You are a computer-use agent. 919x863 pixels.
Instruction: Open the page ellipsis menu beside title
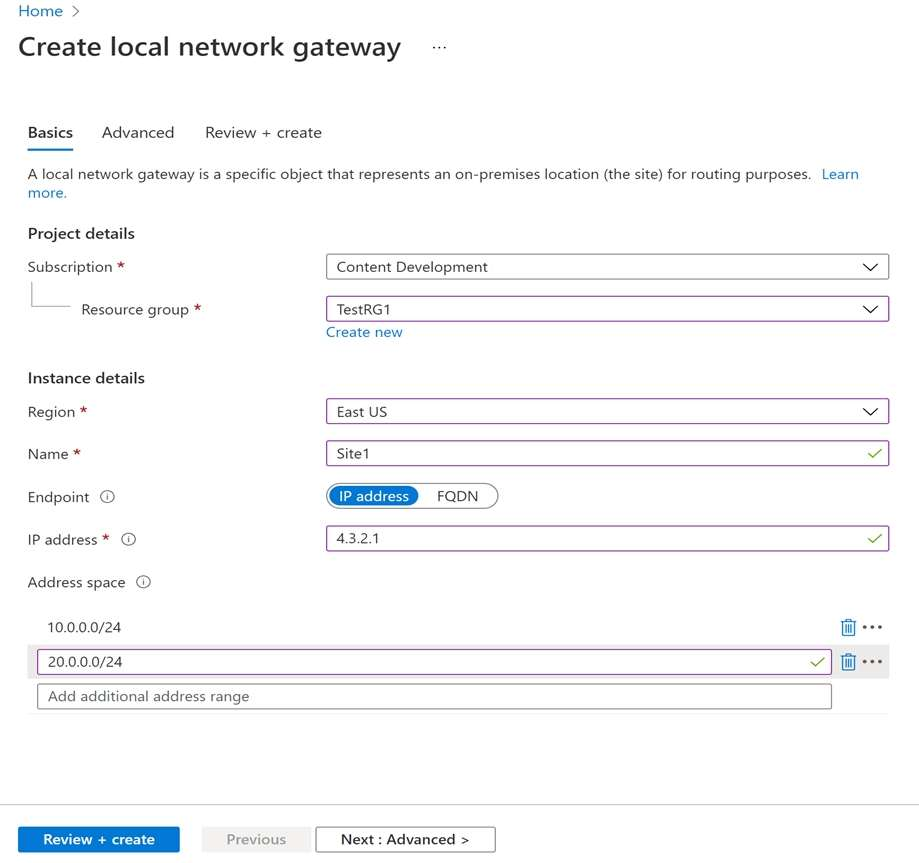point(439,47)
